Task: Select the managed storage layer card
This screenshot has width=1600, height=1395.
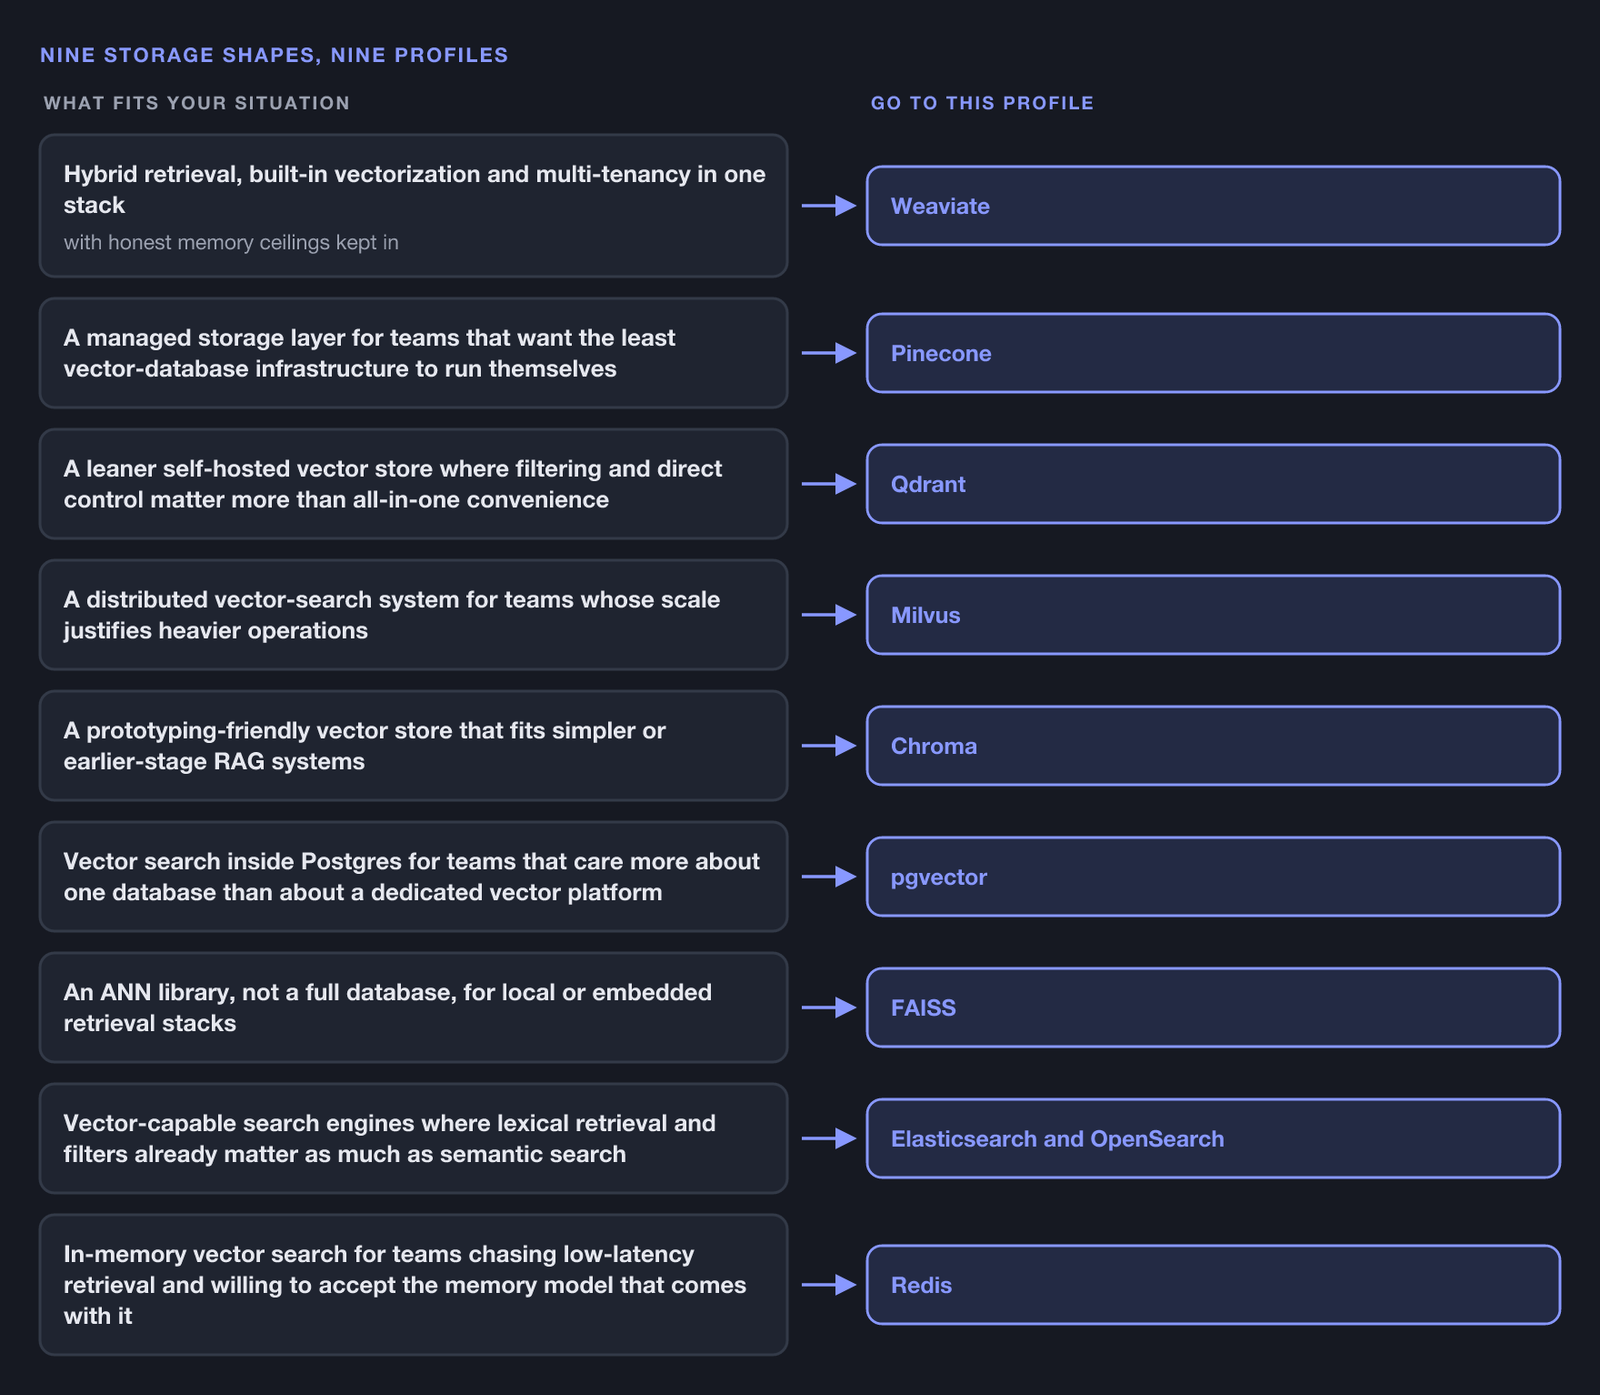Action: point(413,353)
